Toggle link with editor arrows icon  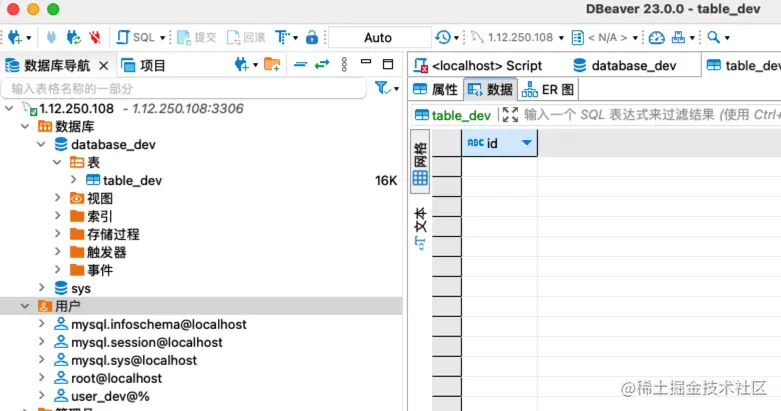[322, 64]
